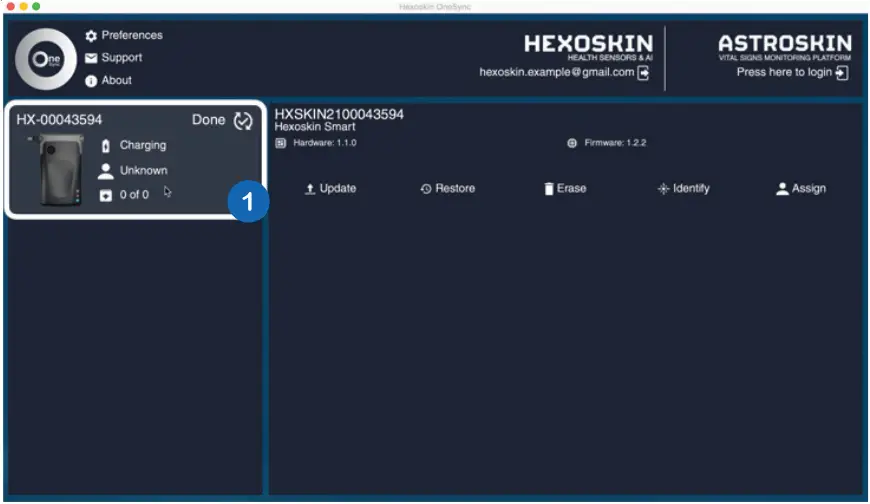870x504 pixels.
Task: Click the green macOS zoom window button
Action: pyautogui.click(x=36, y=6)
